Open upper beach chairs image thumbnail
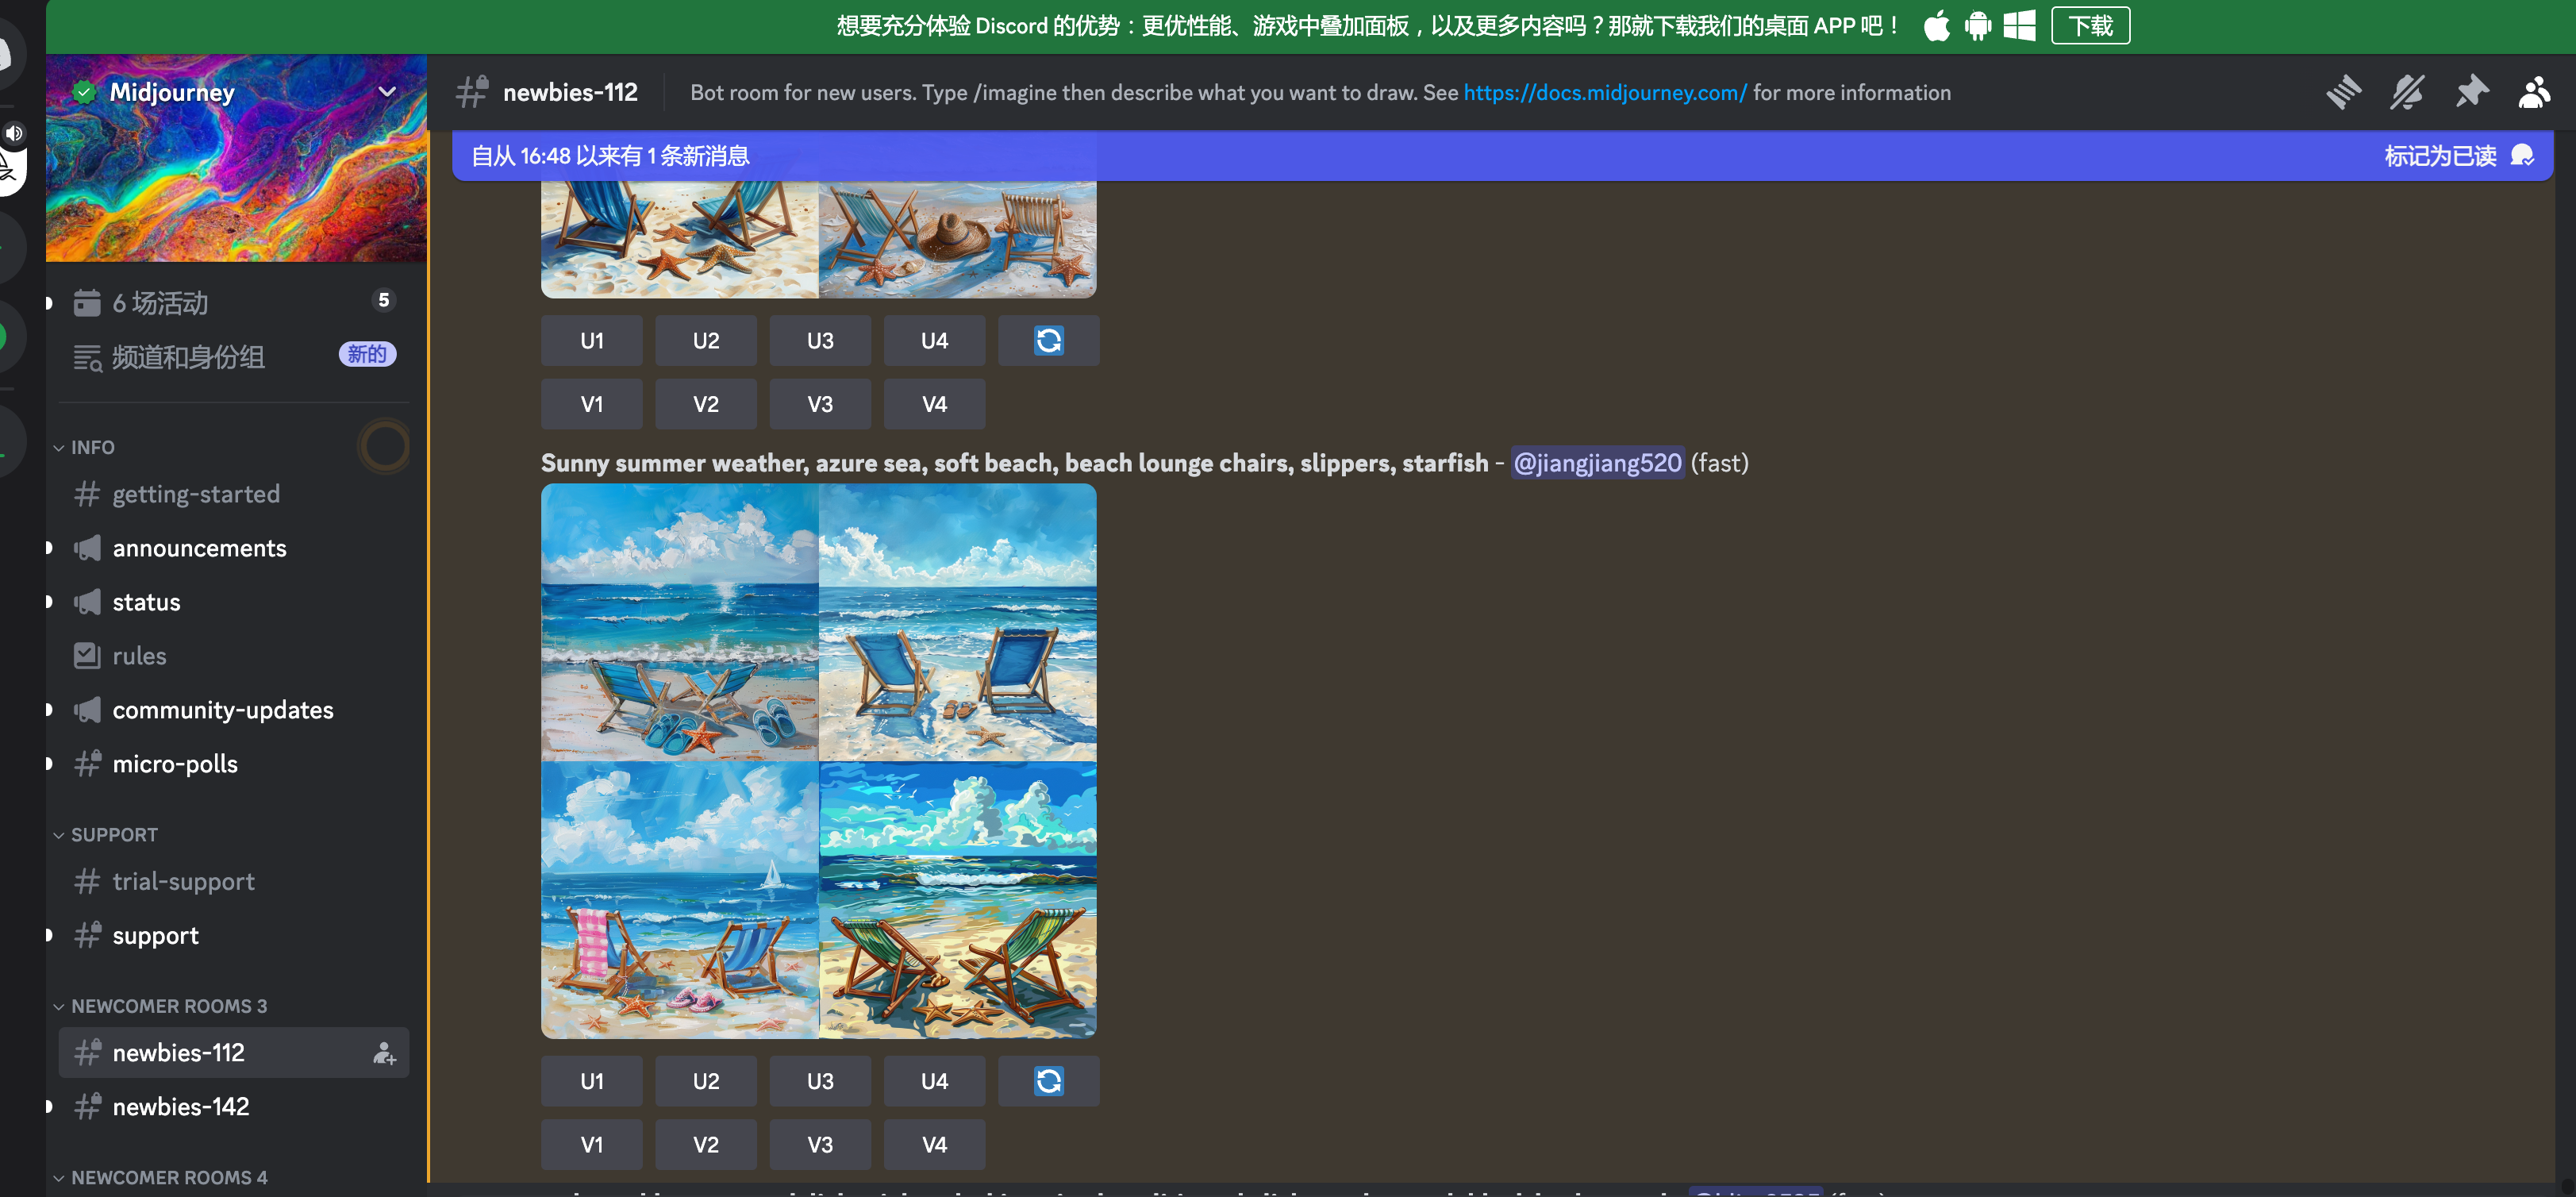2576x1197 pixels. pyautogui.click(x=819, y=239)
